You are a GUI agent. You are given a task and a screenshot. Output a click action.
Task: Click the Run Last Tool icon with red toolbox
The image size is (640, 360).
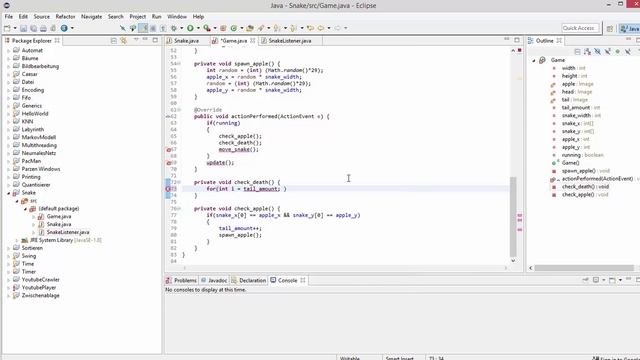click(x=207, y=28)
